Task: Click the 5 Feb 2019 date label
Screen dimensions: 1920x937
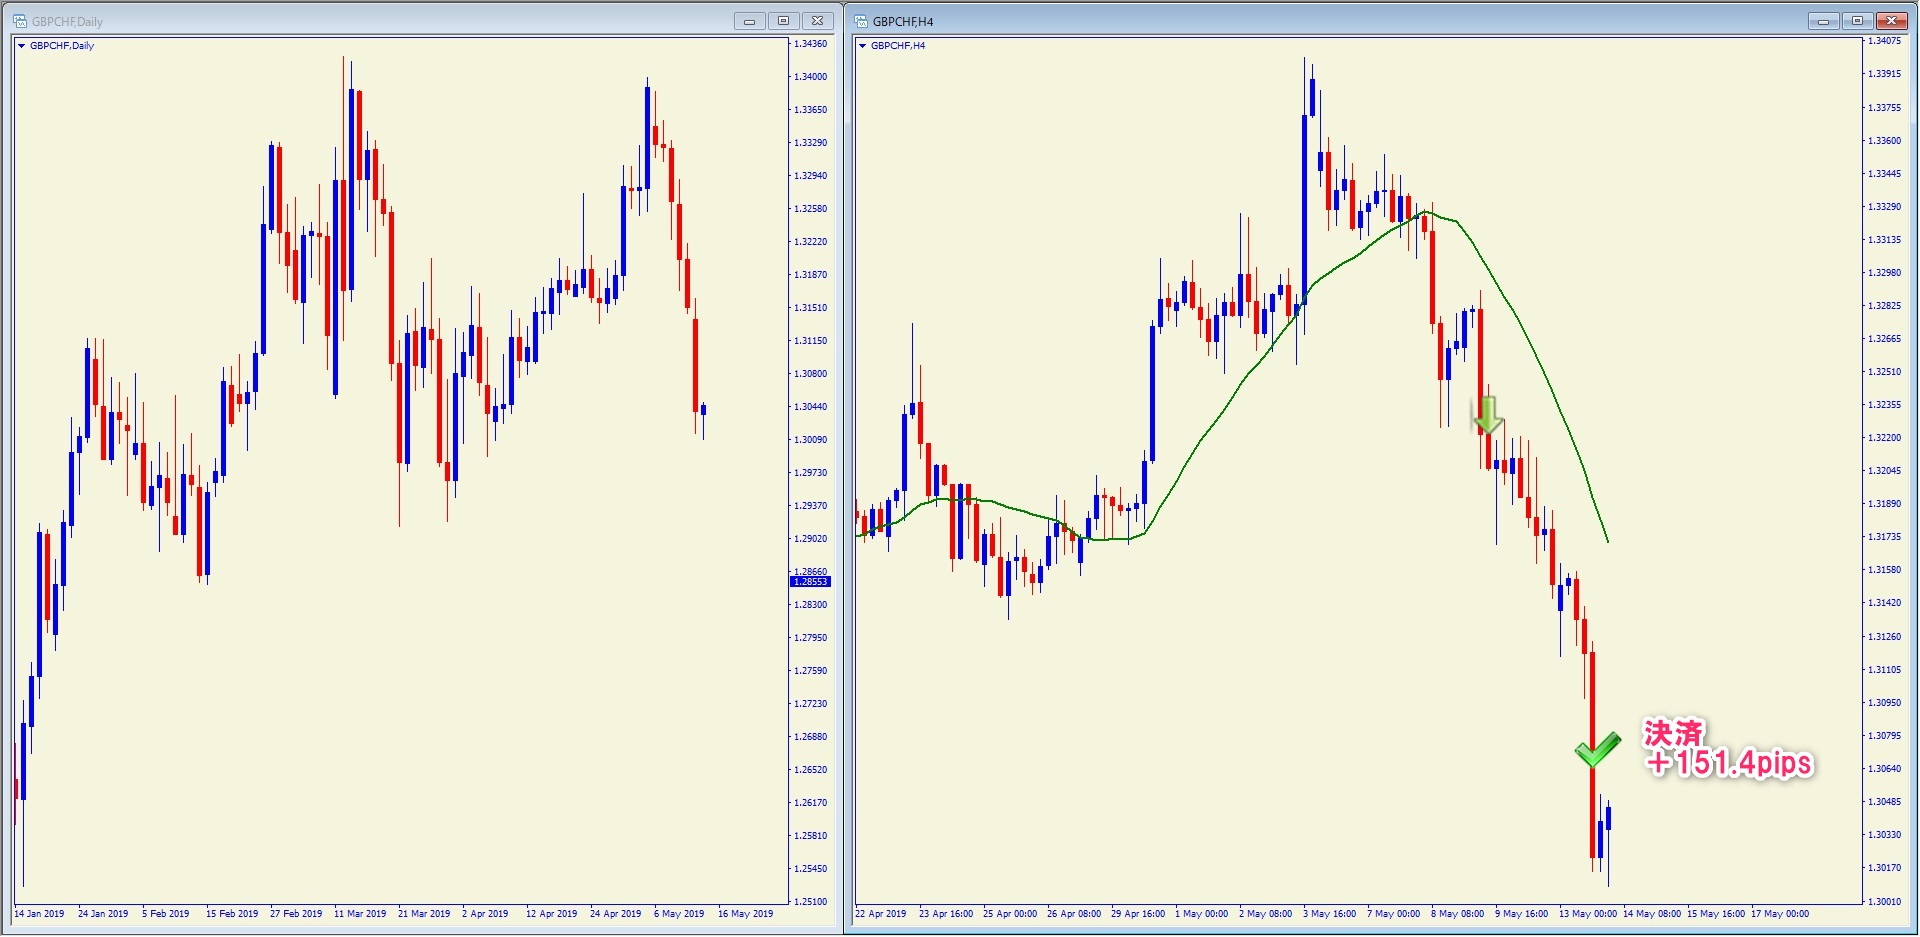Action: [x=165, y=914]
